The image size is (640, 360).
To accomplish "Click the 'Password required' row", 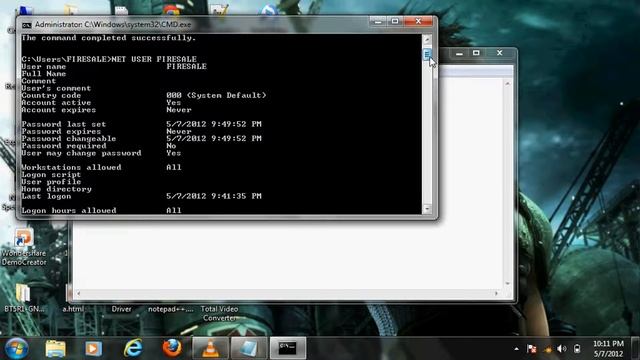I will click(99, 146).
